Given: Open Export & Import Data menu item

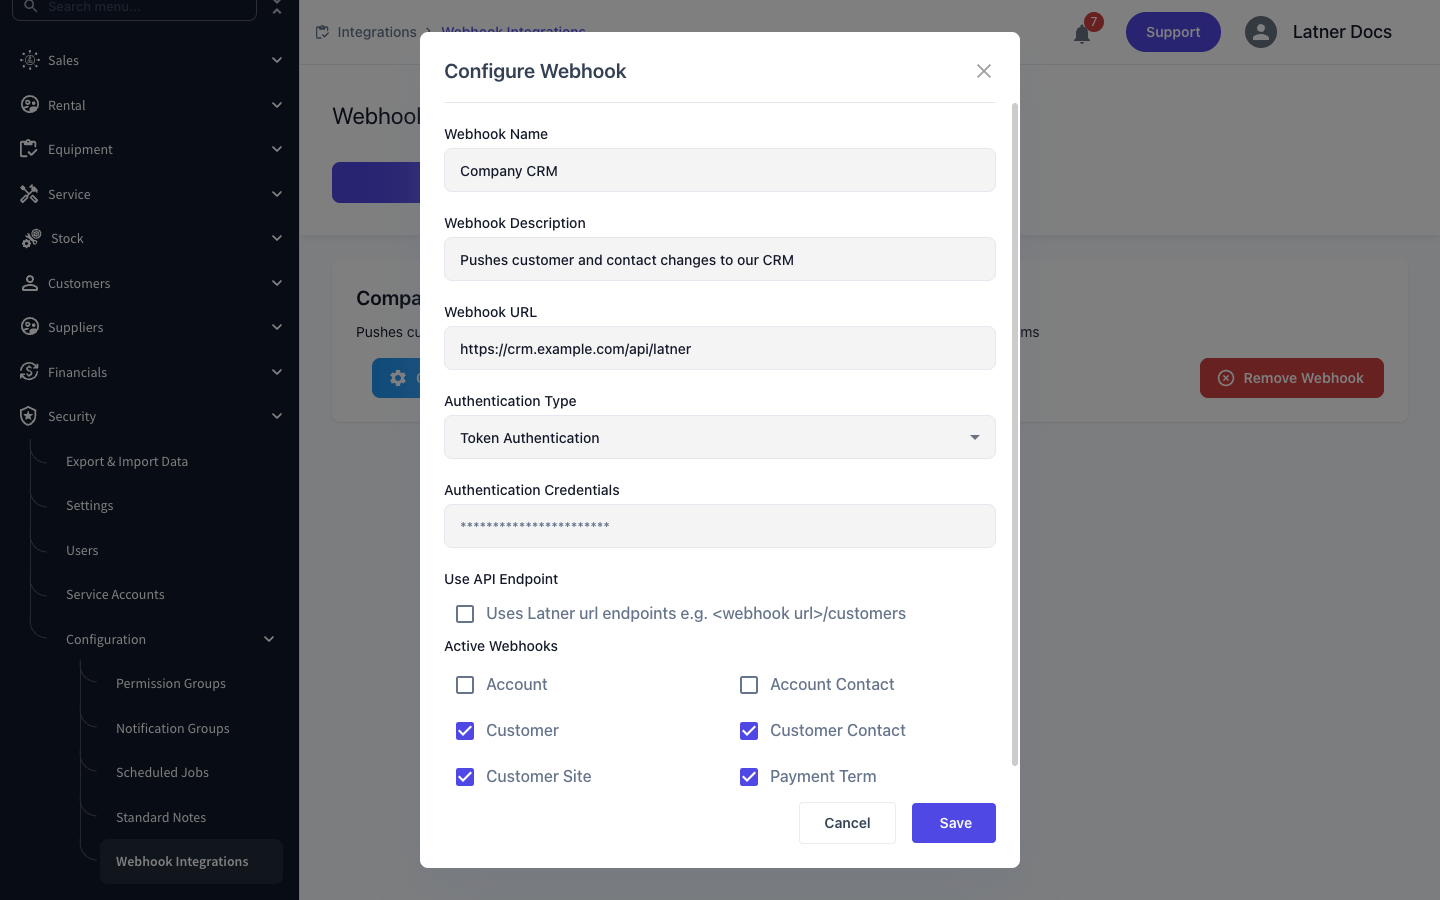Looking at the screenshot, I should (x=127, y=461).
